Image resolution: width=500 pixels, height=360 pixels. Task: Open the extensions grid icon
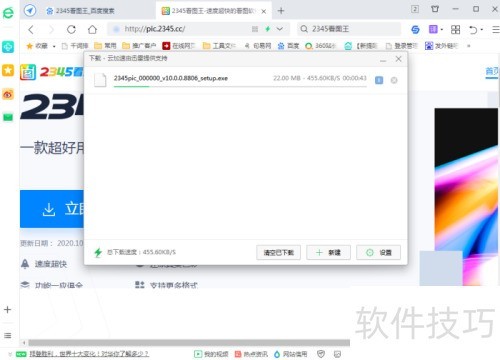tap(455, 30)
